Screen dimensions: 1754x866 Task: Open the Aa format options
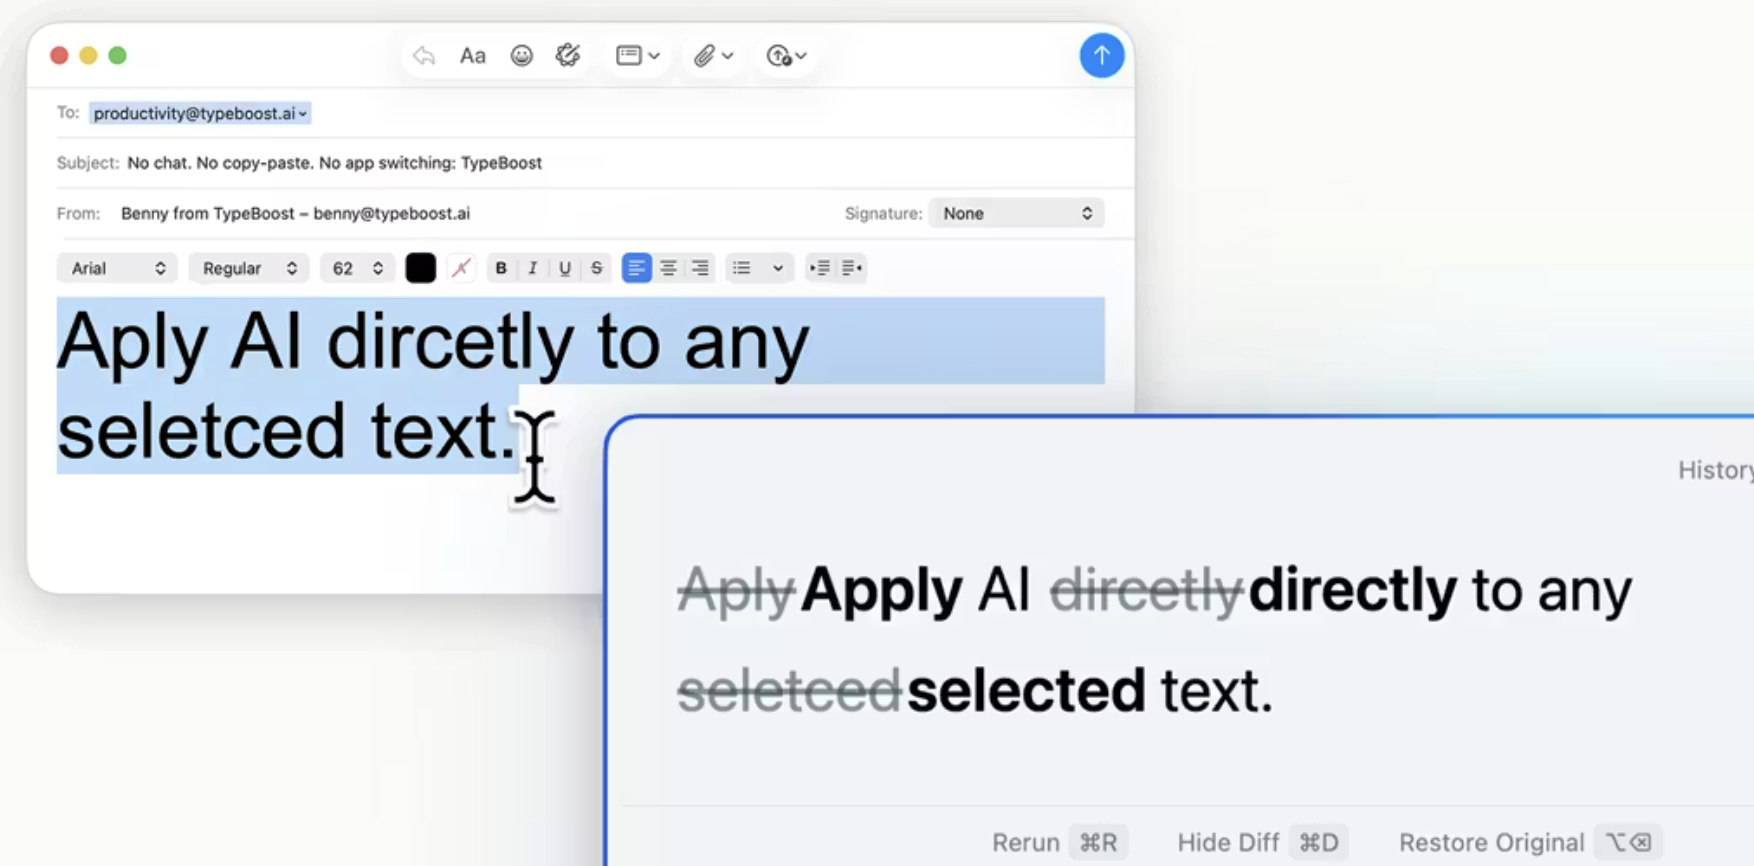pos(472,56)
